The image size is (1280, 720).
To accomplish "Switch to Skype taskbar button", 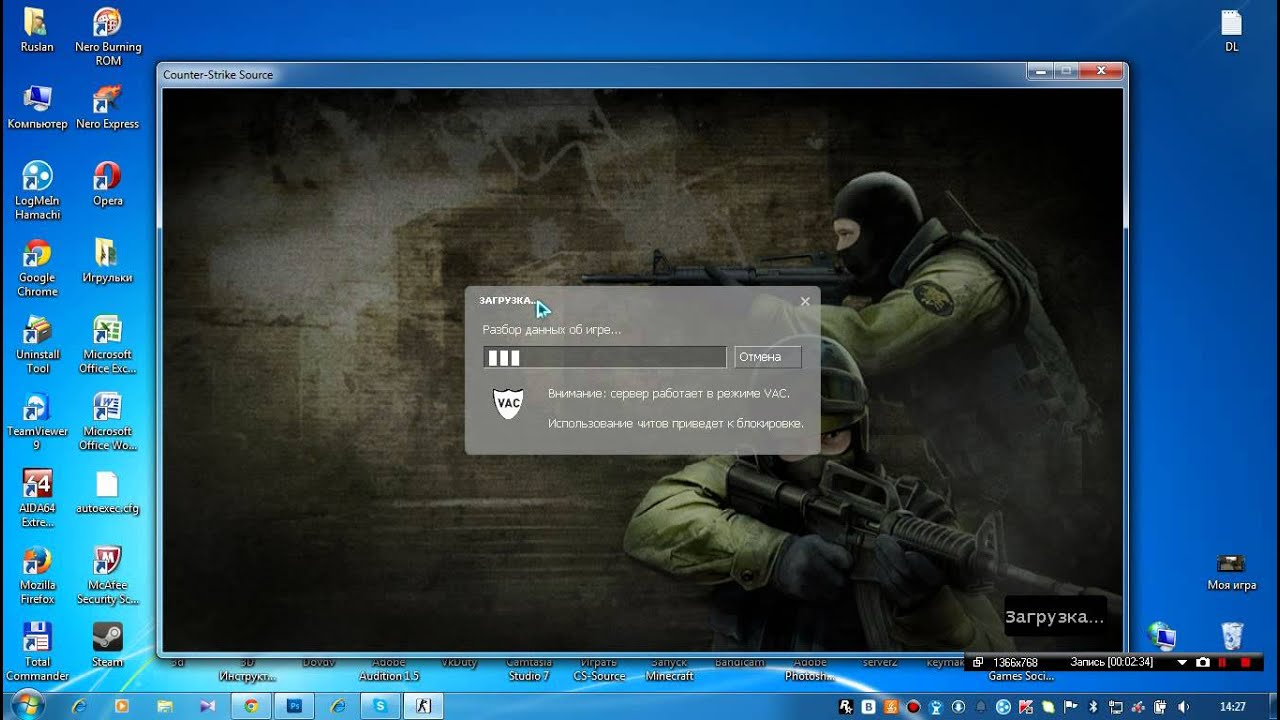I will tap(380, 706).
